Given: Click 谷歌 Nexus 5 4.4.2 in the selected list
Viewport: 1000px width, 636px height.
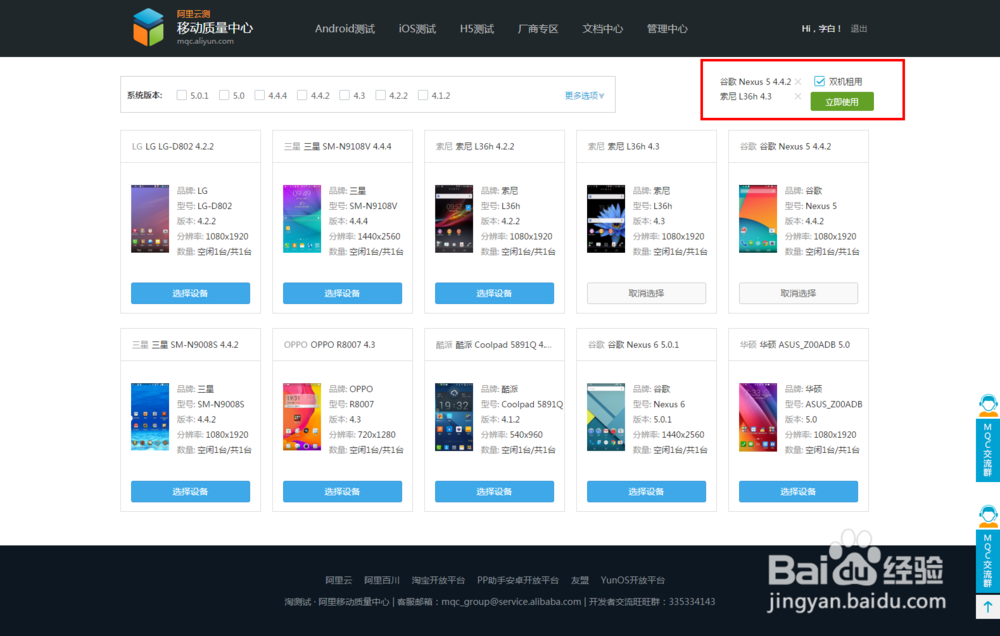Looking at the screenshot, I should [755, 82].
